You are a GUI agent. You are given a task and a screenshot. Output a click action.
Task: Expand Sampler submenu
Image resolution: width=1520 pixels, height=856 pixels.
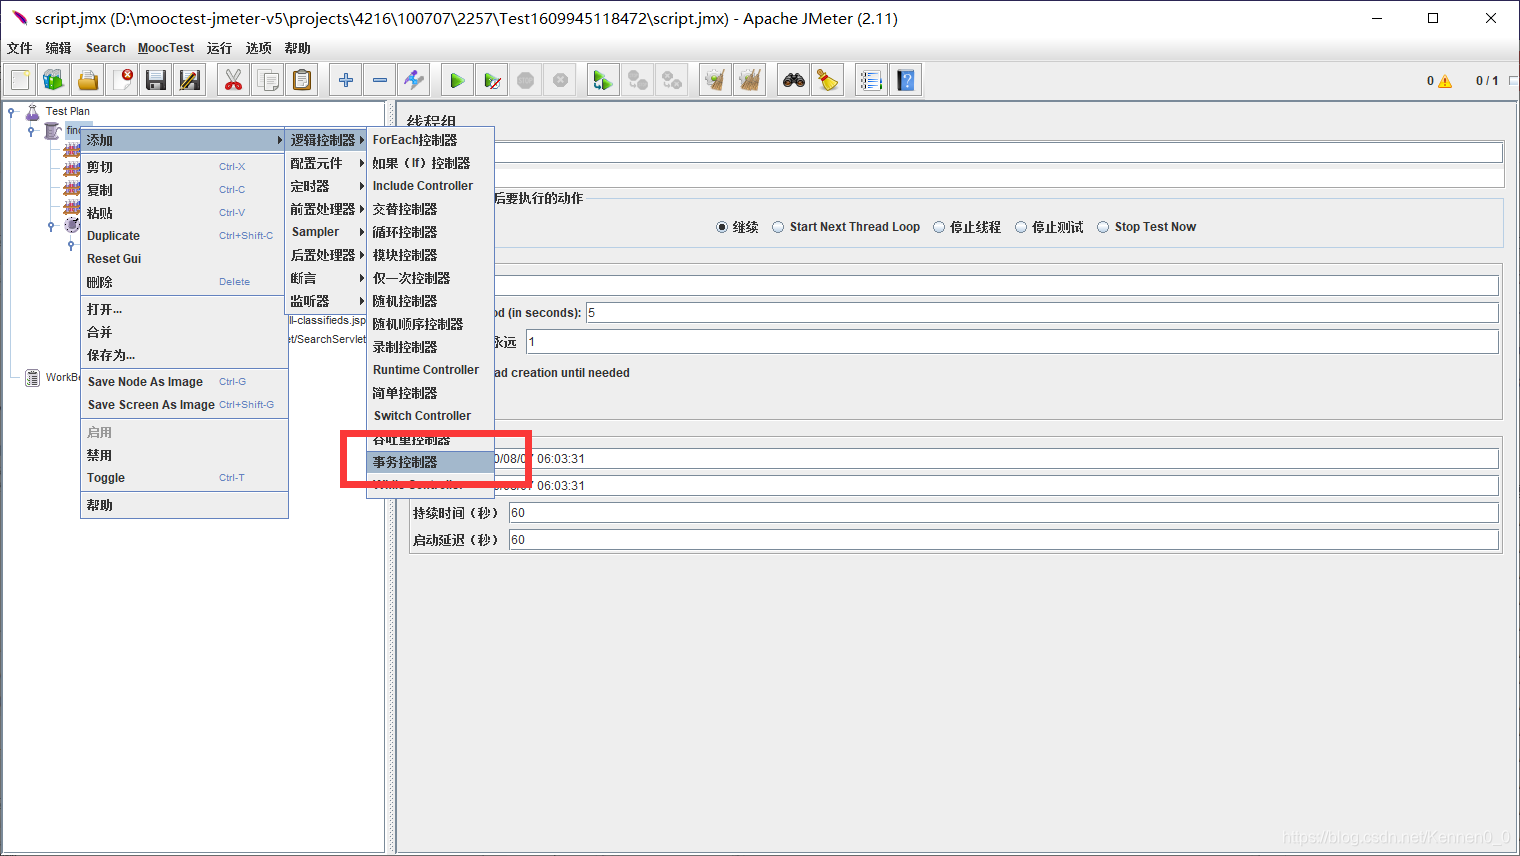point(326,232)
